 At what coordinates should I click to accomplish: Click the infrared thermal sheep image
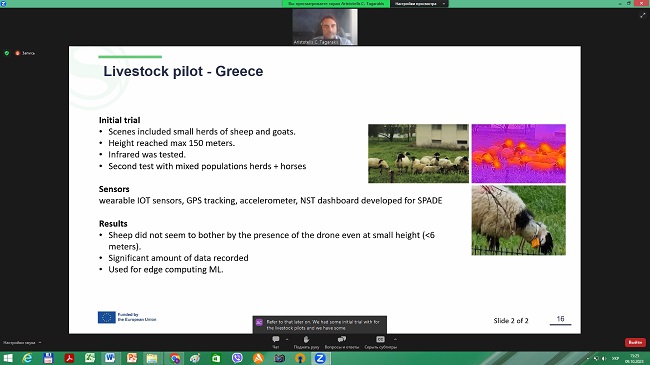click(519, 153)
